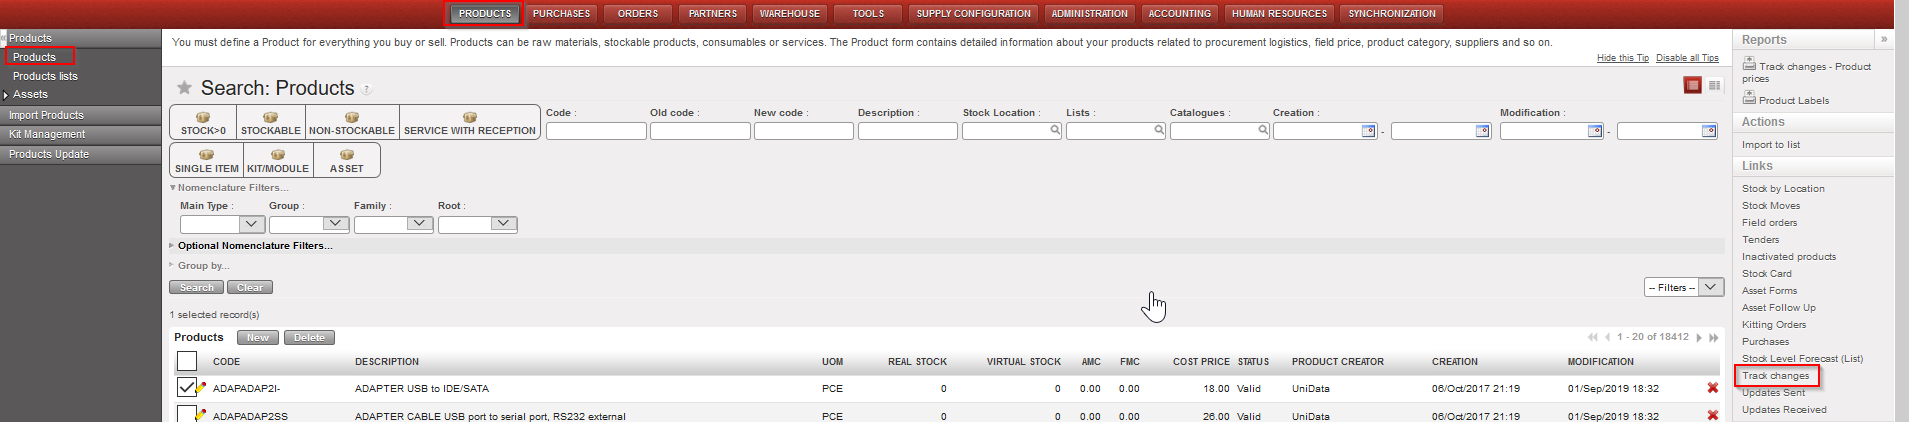The image size is (1909, 422).
Task: Click the Disable all Tips link
Action: 1687,58
